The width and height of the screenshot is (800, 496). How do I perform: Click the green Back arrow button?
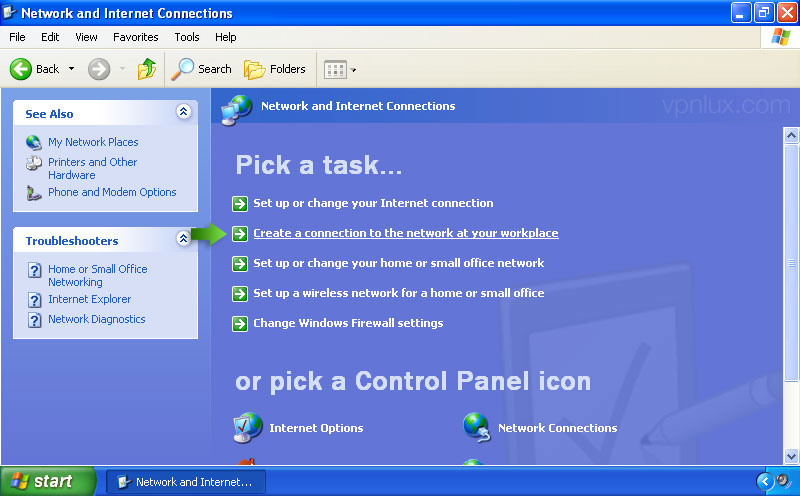pyautogui.click(x=21, y=69)
